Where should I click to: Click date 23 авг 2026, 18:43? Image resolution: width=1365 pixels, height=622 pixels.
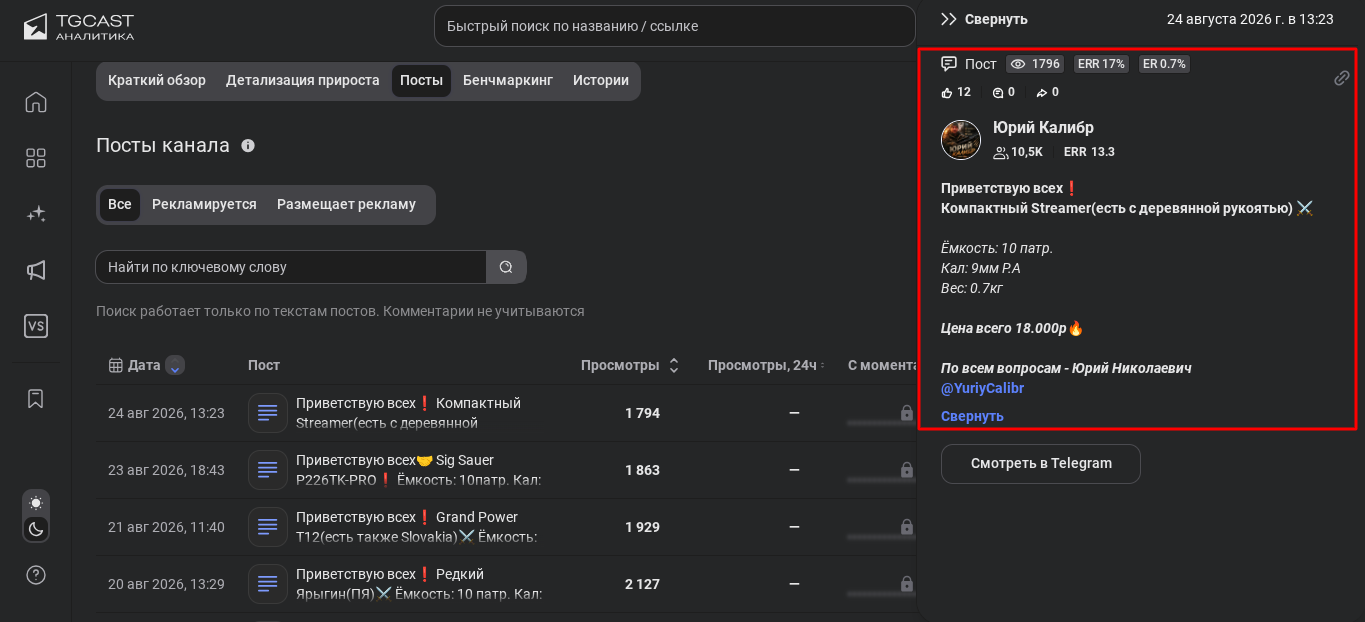click(166, 470)
